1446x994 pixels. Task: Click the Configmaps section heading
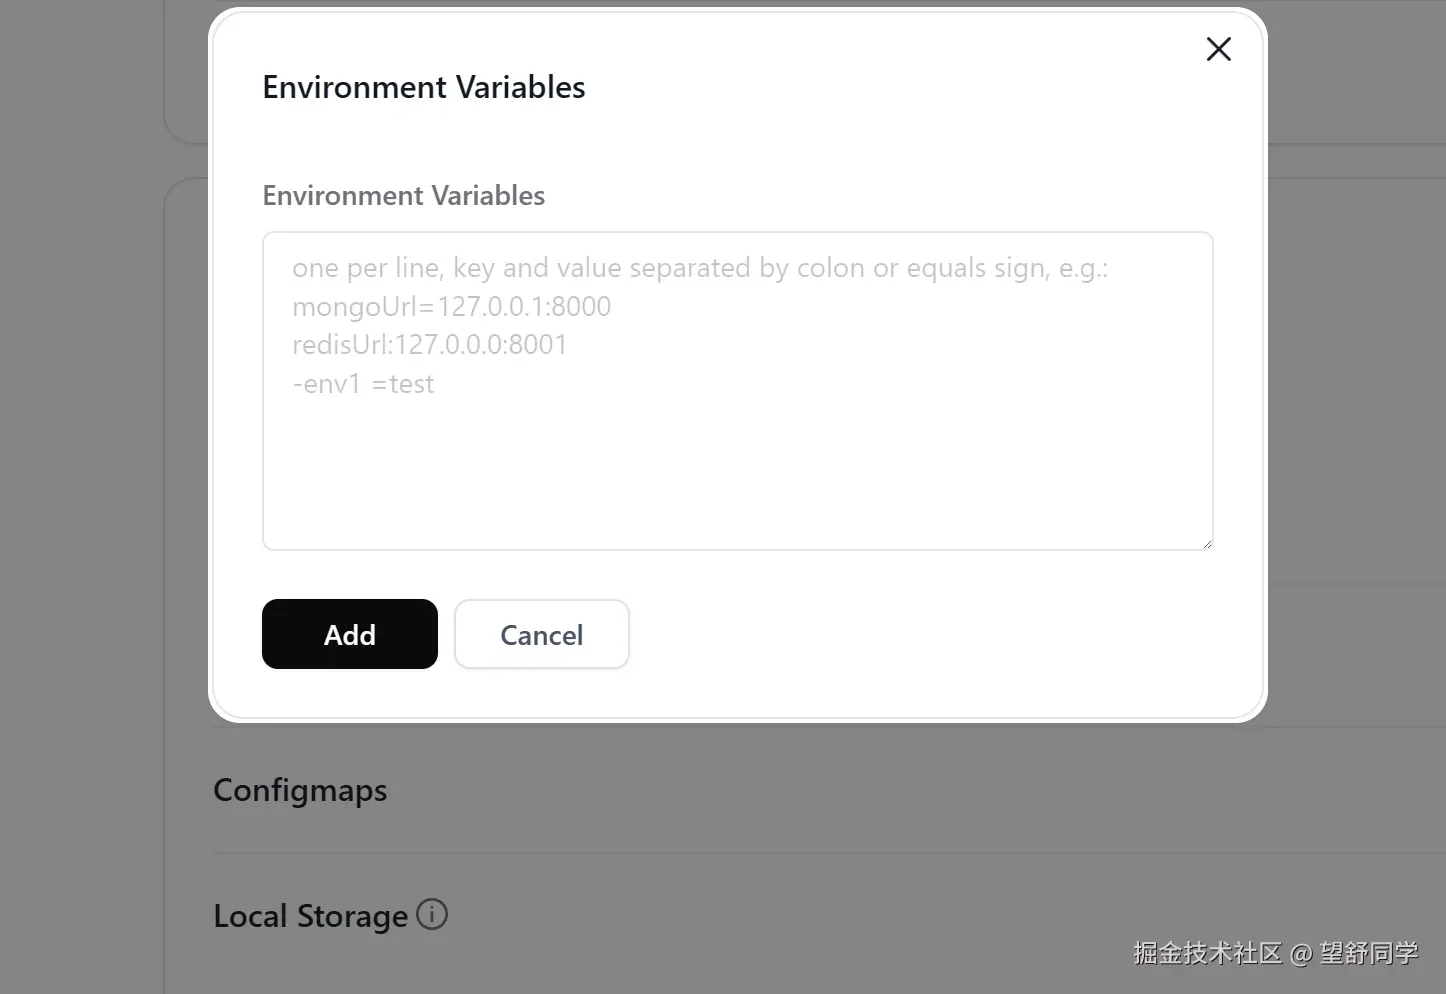pyautogui.click(x=300, y=790)
